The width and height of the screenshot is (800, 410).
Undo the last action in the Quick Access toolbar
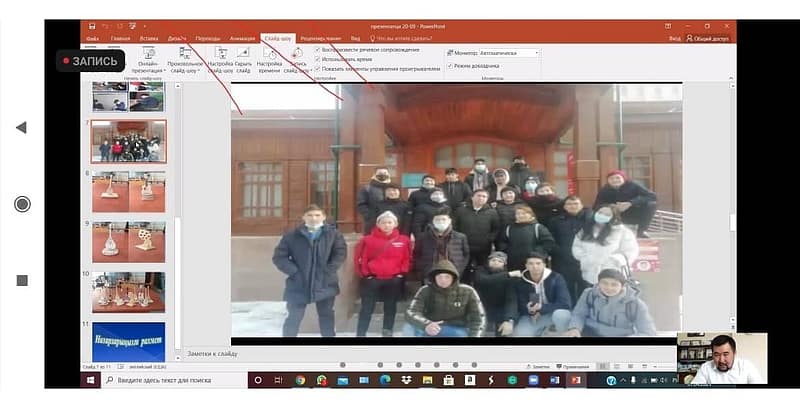pyautogui.click(x=105, y=26)
